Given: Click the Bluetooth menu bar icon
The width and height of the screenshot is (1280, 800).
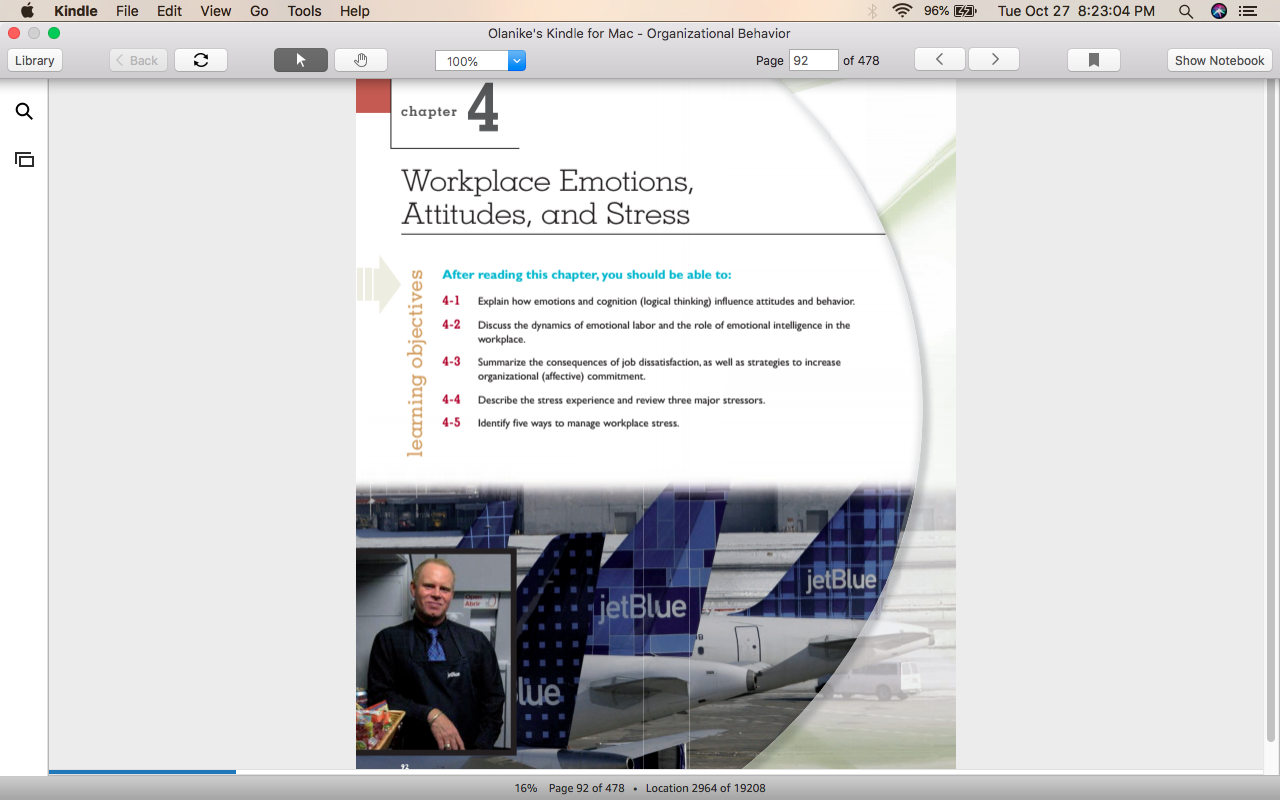Looking at the screenshot, I should pyautogui.click(x=872, y=11).
